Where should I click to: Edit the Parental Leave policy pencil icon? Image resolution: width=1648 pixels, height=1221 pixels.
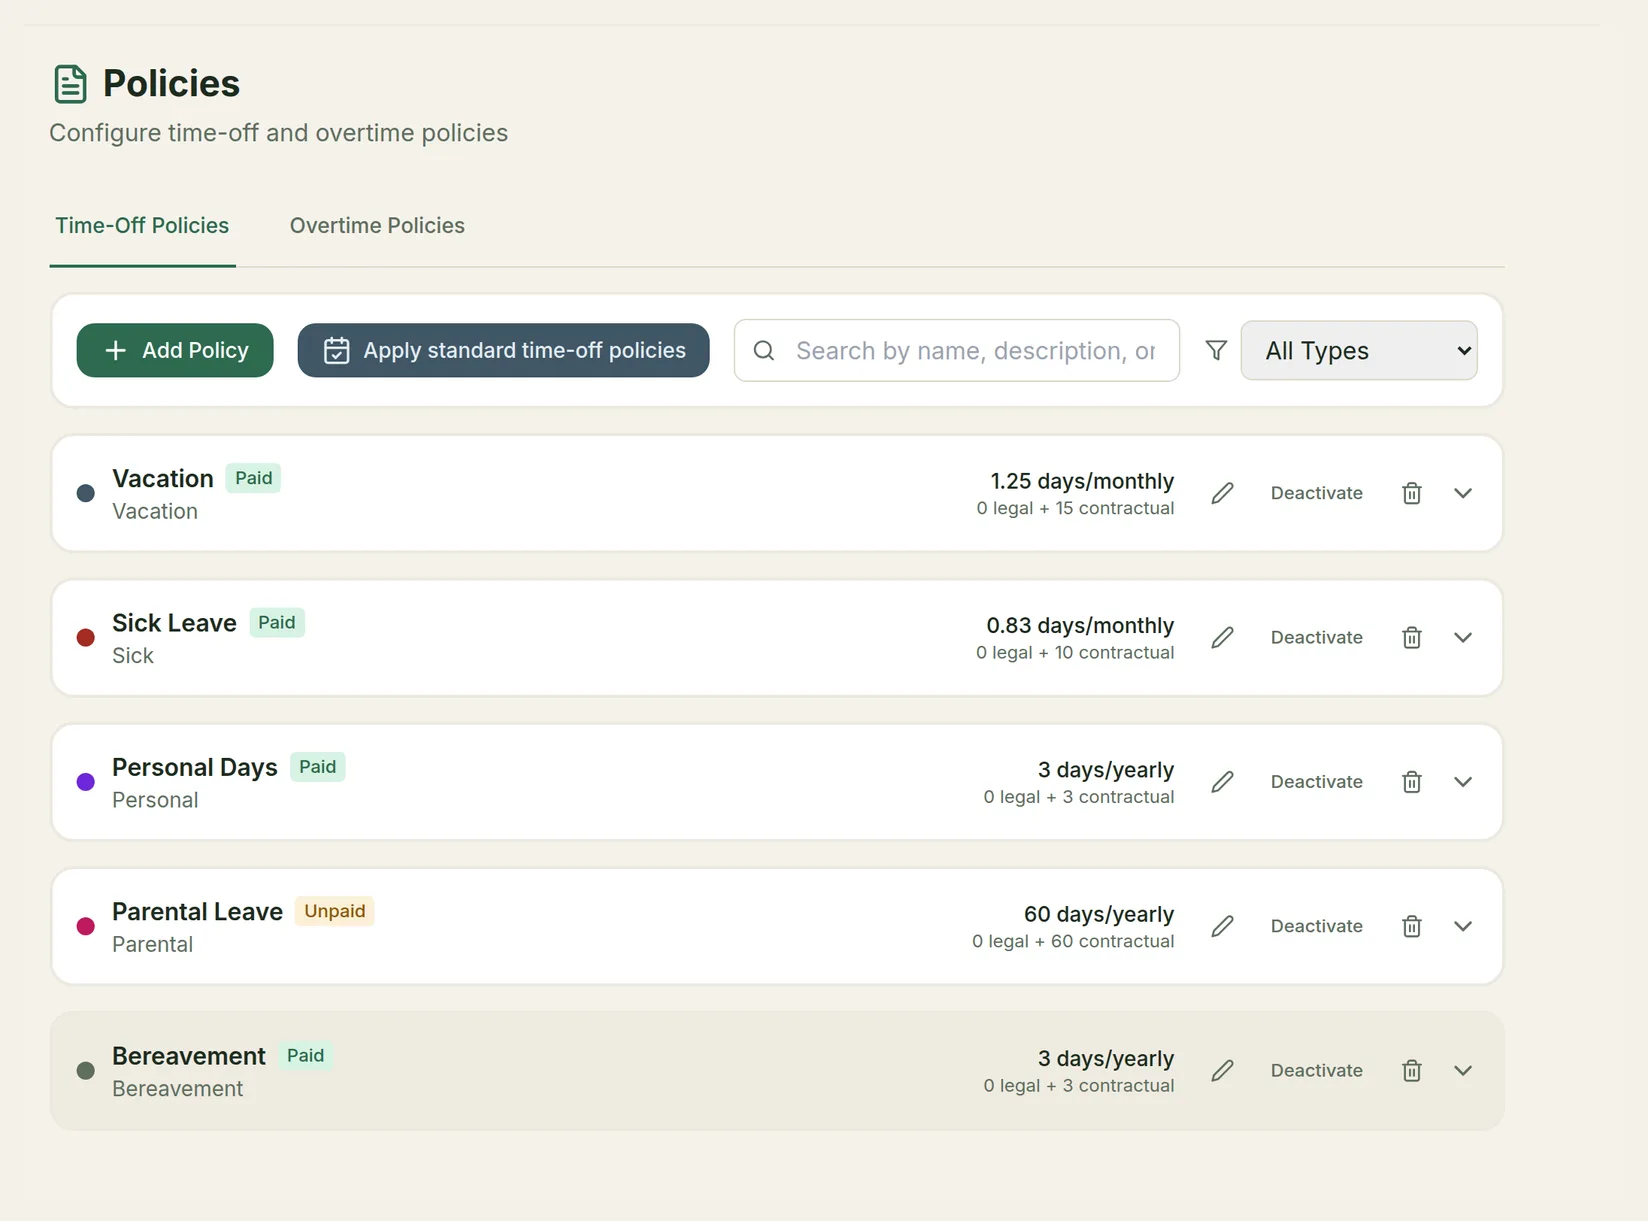pyautogui.click(x=1222, y=926)
